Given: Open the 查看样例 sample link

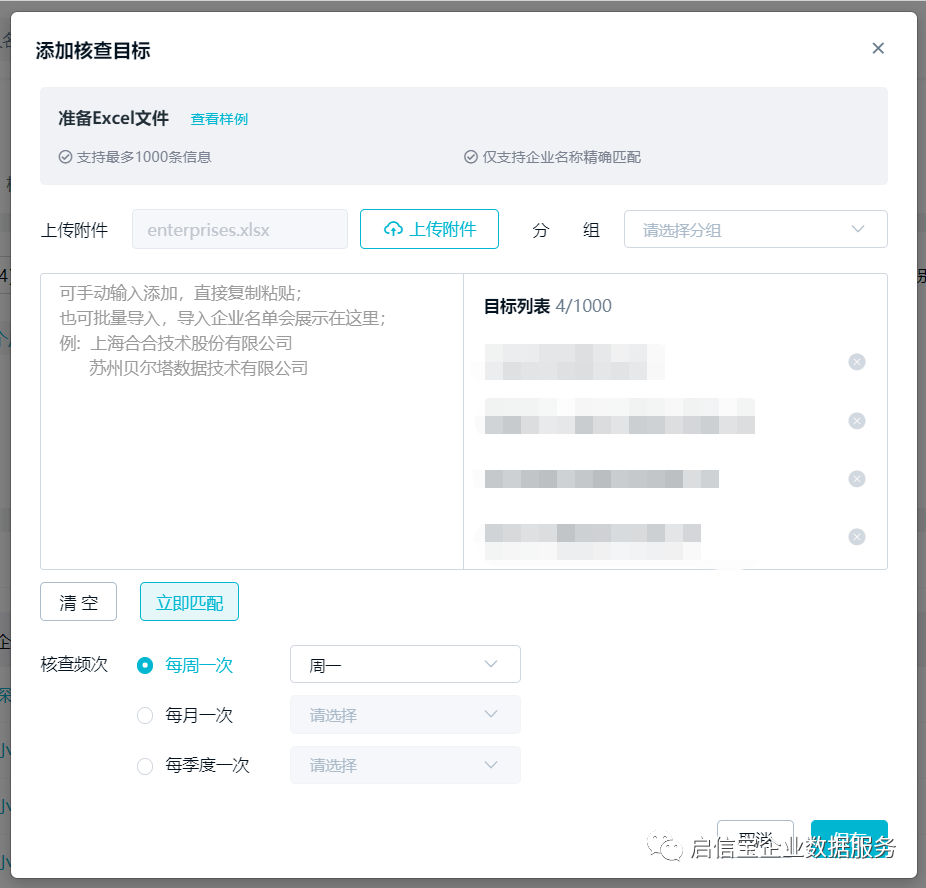Looking at the screenshot, I should coord(219,119).
